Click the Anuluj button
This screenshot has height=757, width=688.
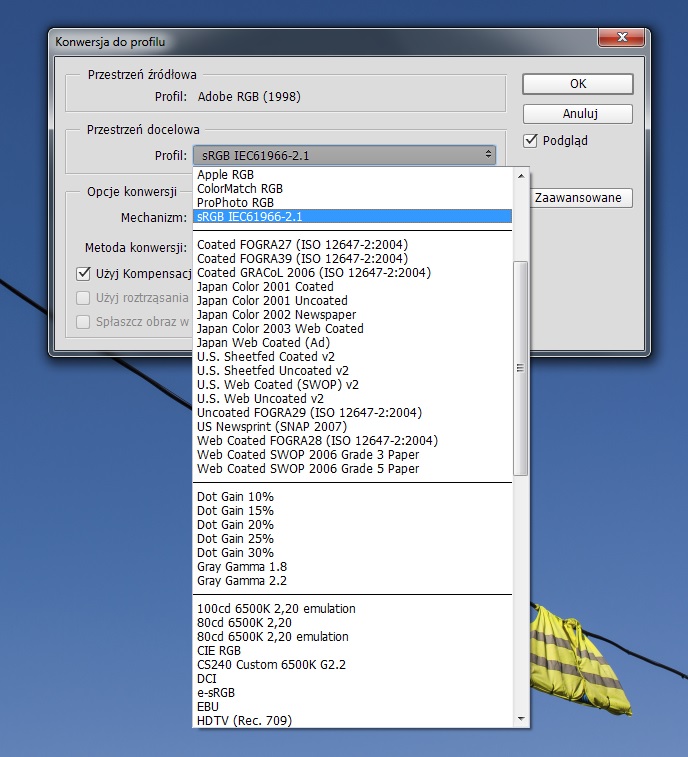click(x=577, y=114)
